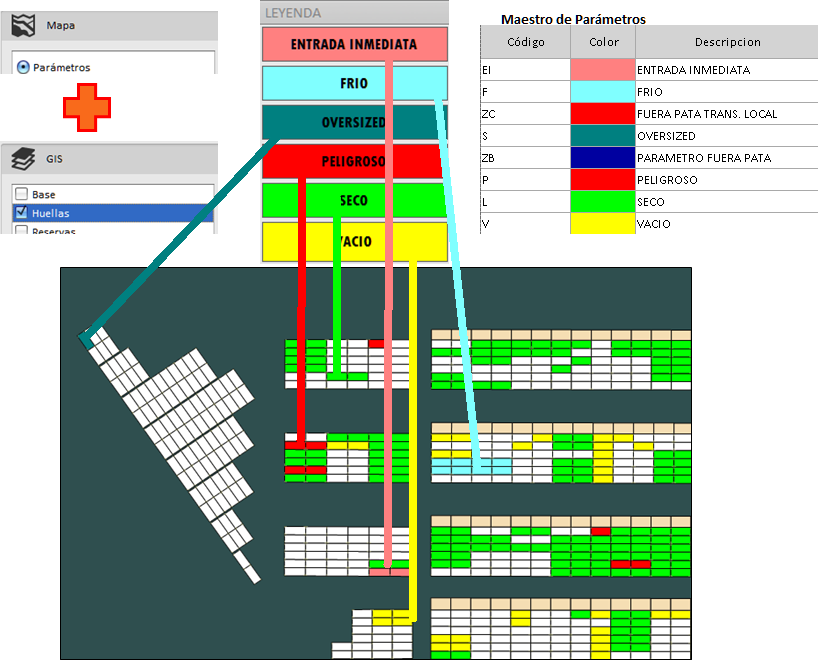The width and height of the screenshot is (818, 660).
Task: Click the orange plus cross icon
Action: 87,106
